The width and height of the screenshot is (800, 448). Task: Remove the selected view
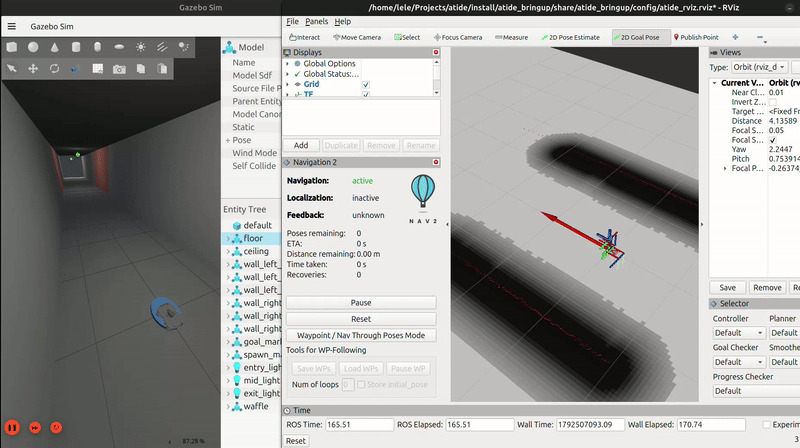[767, 288]
